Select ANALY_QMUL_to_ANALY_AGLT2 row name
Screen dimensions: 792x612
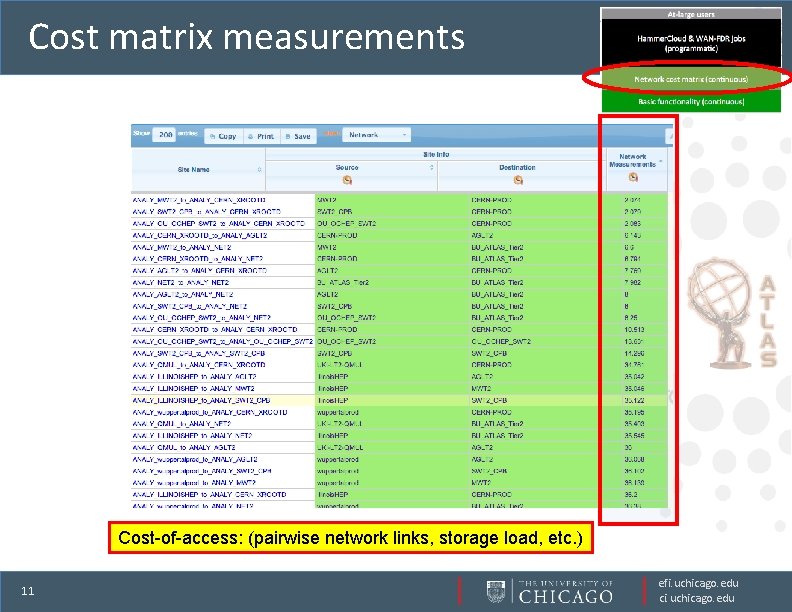[183, 447]
